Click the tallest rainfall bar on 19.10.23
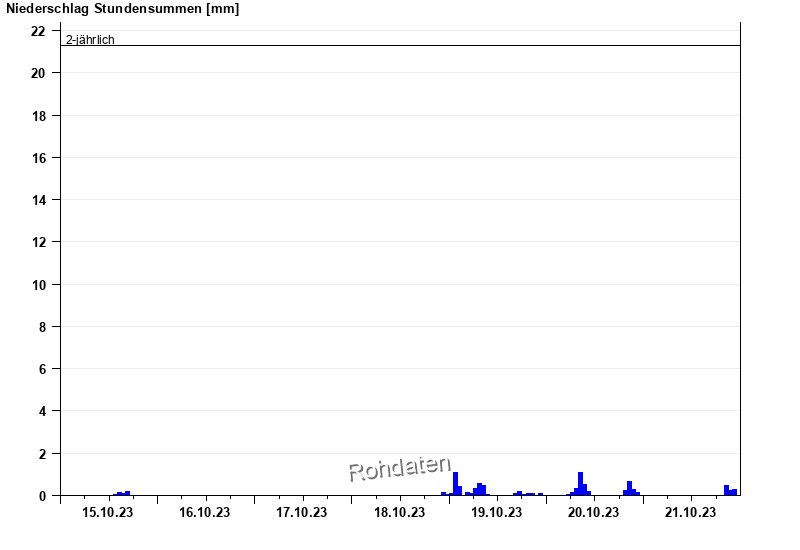The image size is (800, 550). (x=456, y=484)
